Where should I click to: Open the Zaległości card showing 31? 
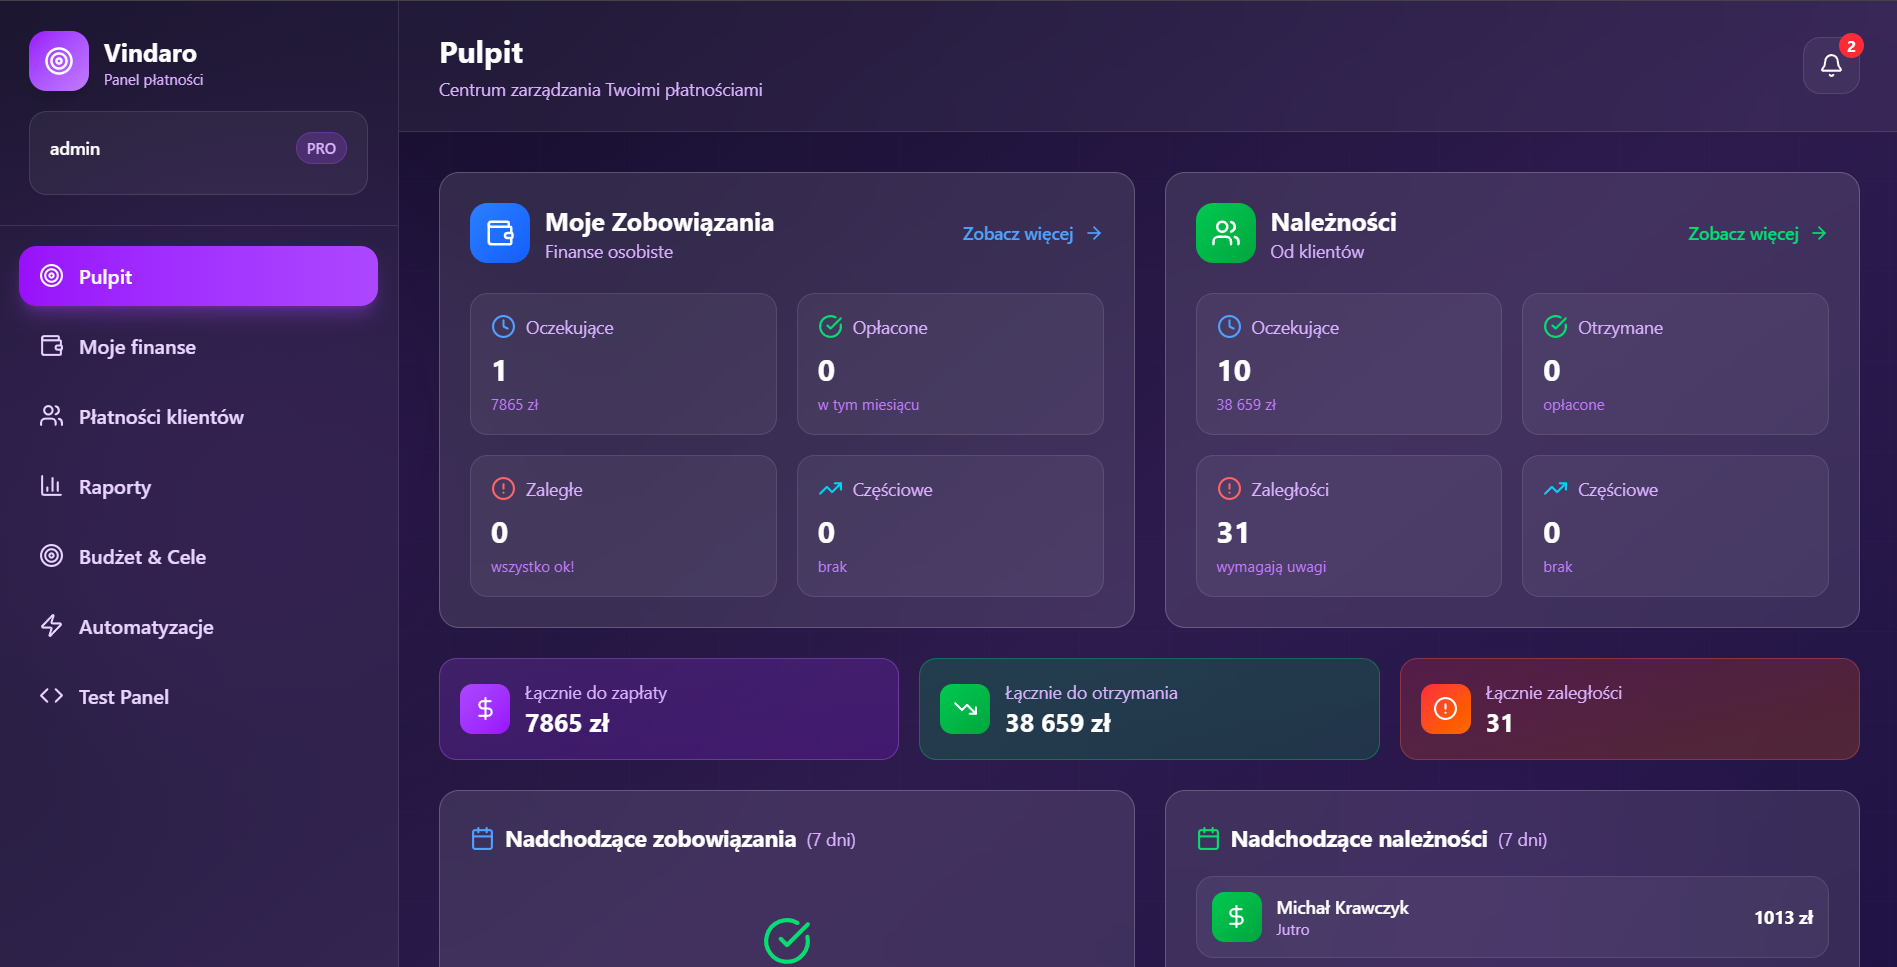tap(1347, 526)
